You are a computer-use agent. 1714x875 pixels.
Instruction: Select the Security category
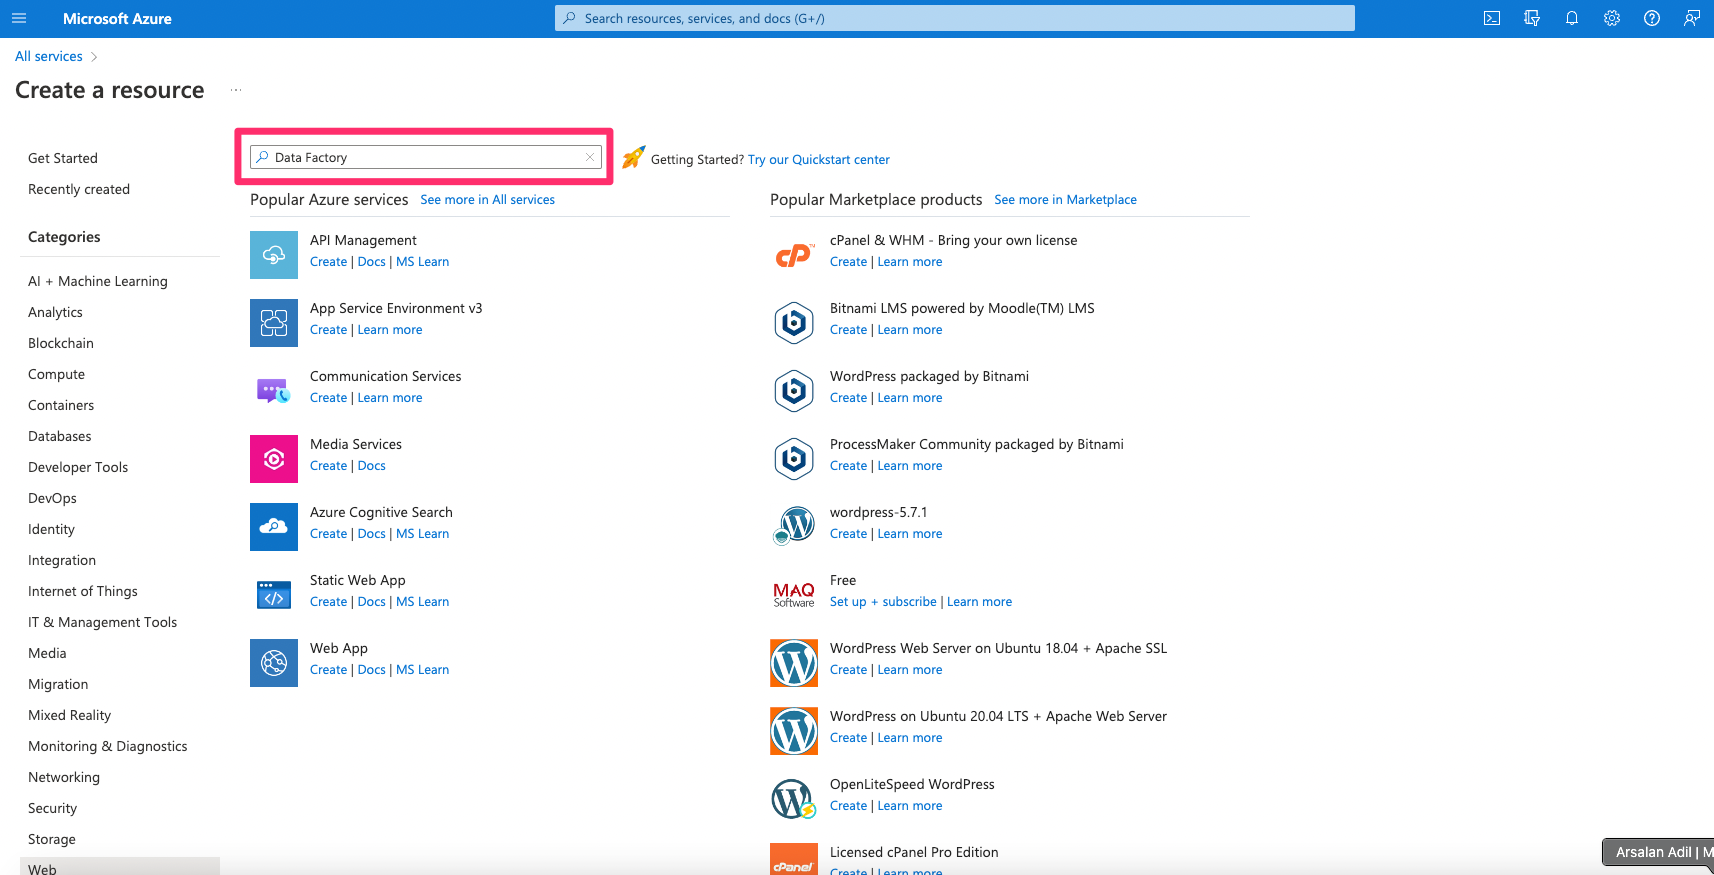(x=52, y=808)
